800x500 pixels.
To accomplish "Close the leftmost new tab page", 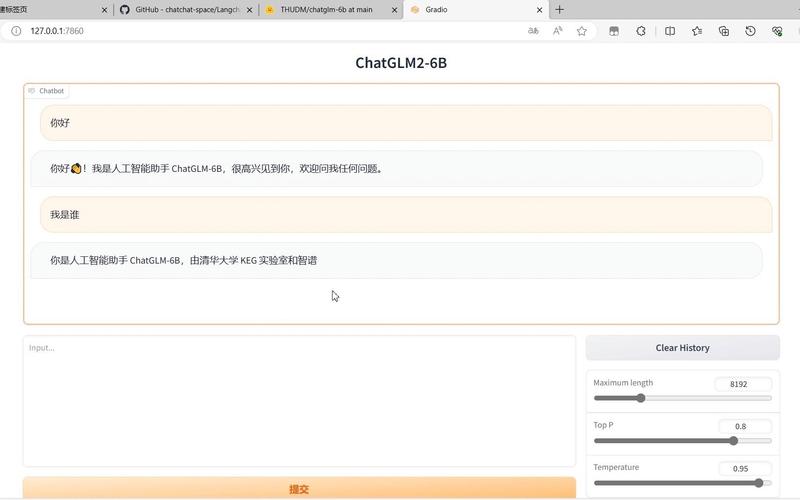I will tap(105, 10).
